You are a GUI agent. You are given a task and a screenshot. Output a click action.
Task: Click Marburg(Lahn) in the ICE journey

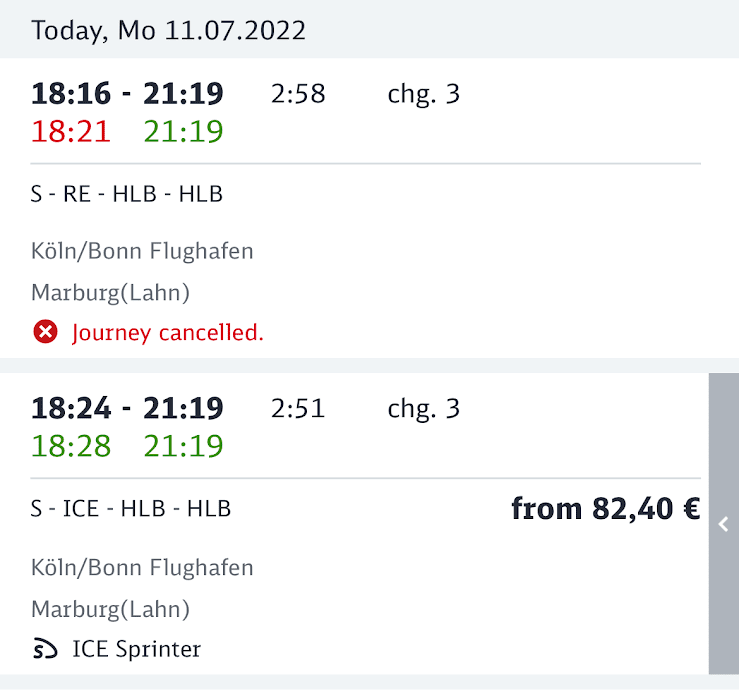click(x=110, y=609)
